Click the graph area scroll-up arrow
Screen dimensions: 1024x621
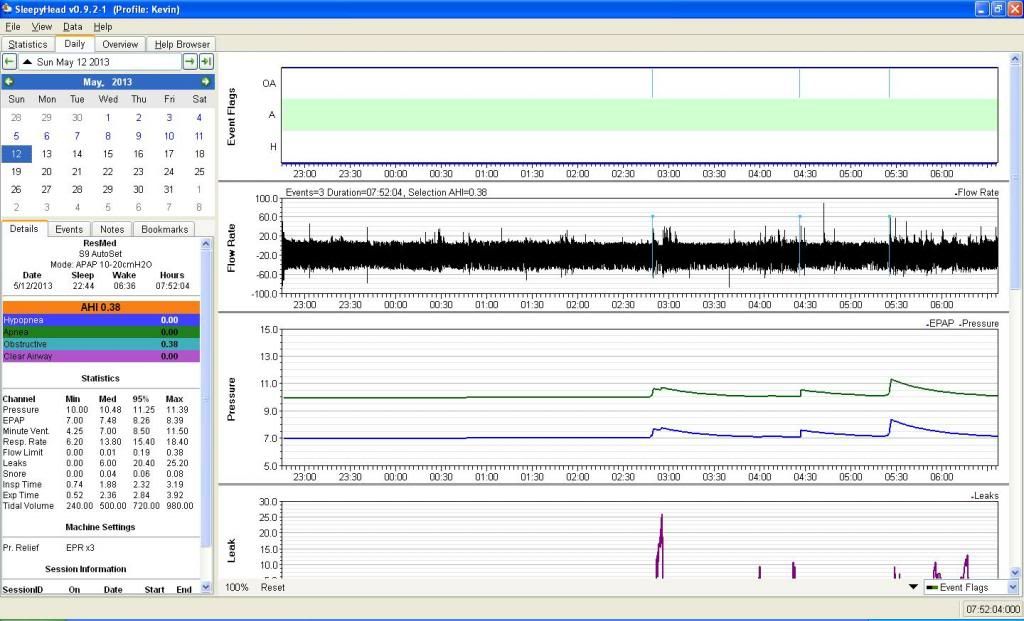(x=1015, y=59)
